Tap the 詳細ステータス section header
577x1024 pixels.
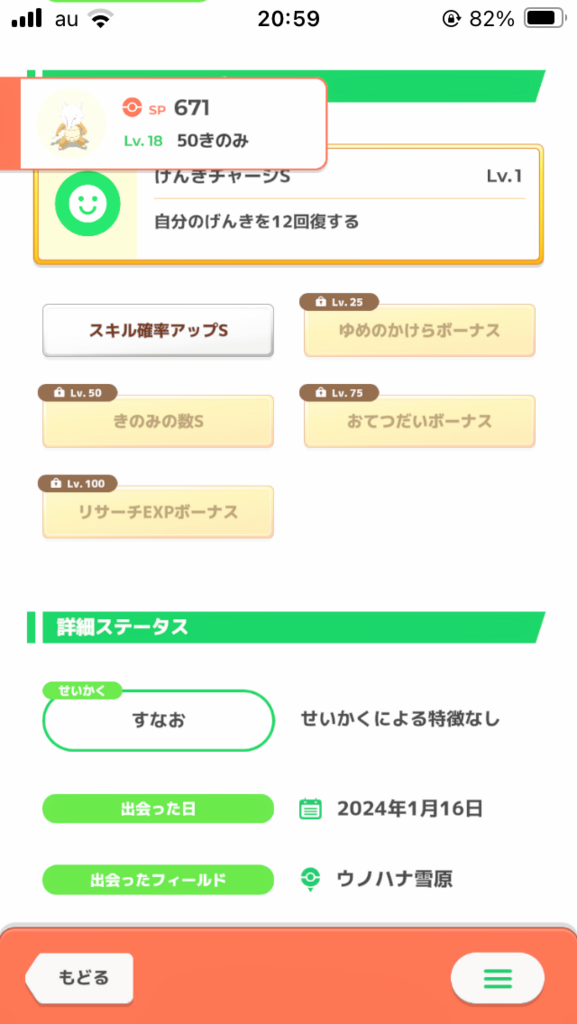[286, 628]
